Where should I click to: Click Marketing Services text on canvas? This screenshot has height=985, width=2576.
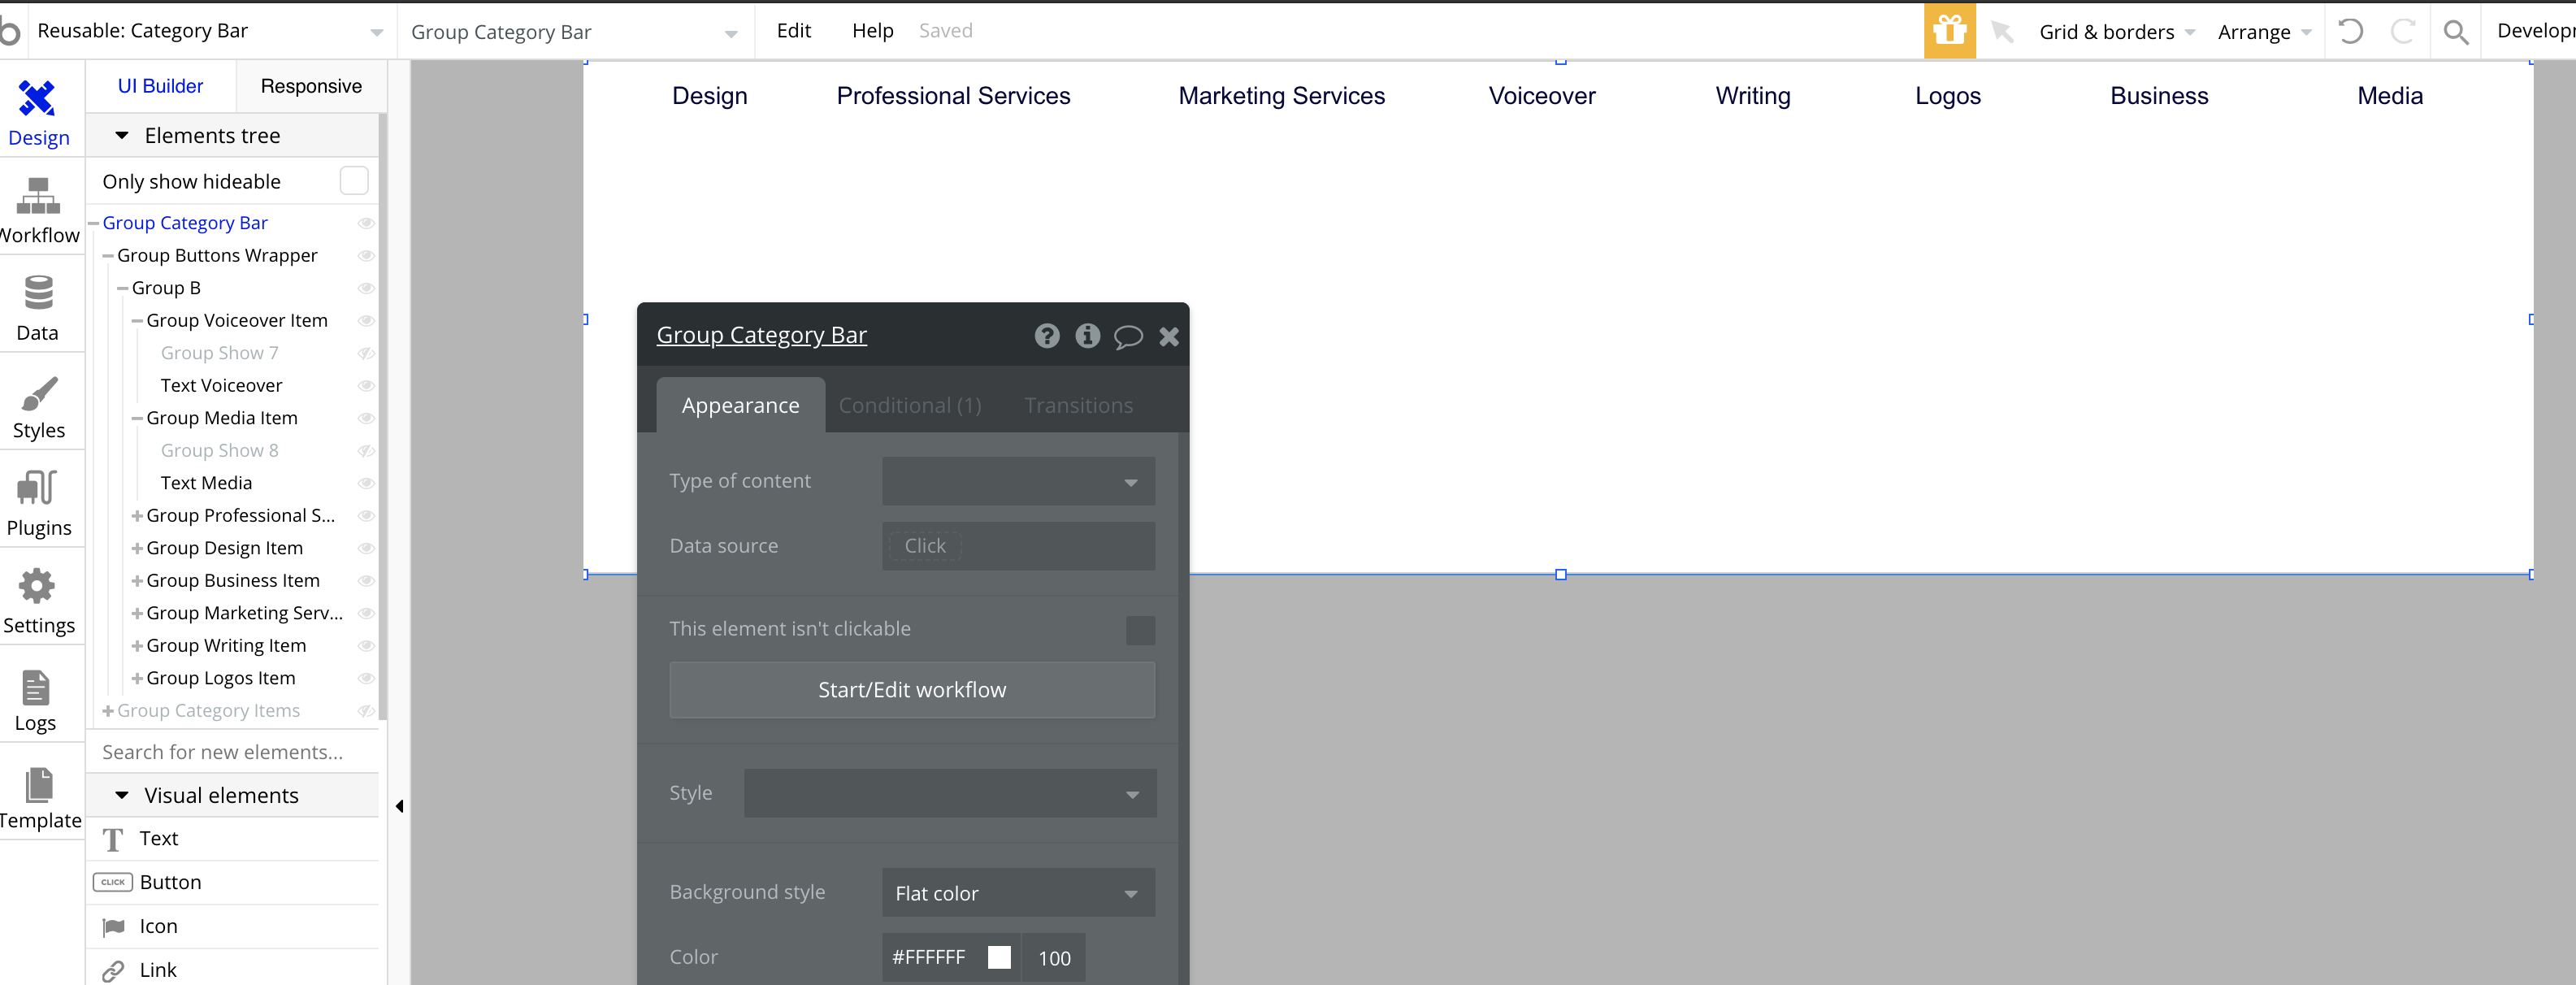coord(1281,96)
